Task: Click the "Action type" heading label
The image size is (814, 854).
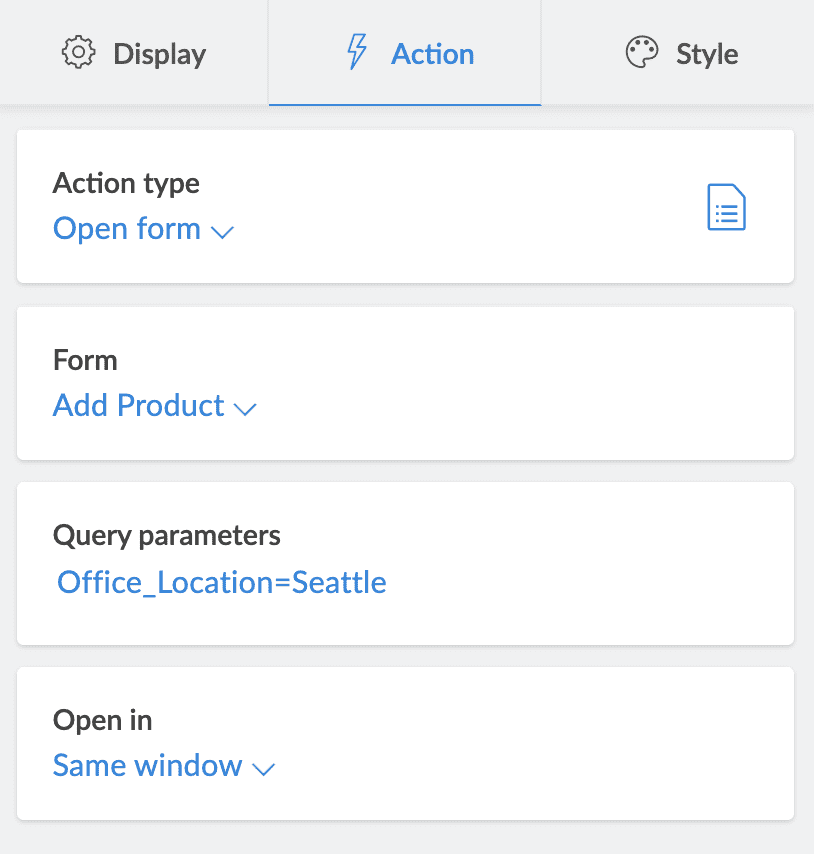Action: click(x=126, y=184)
